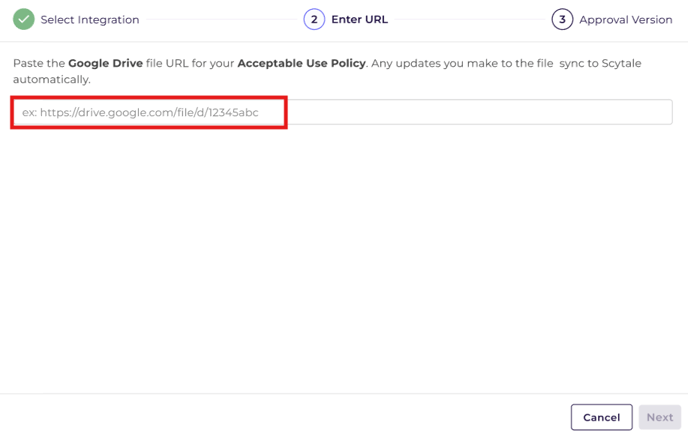Image resolution: width=688 pixels, height=437 pixels.
Task: Select the step 2 circle indicator
Action: pos(314,19)
